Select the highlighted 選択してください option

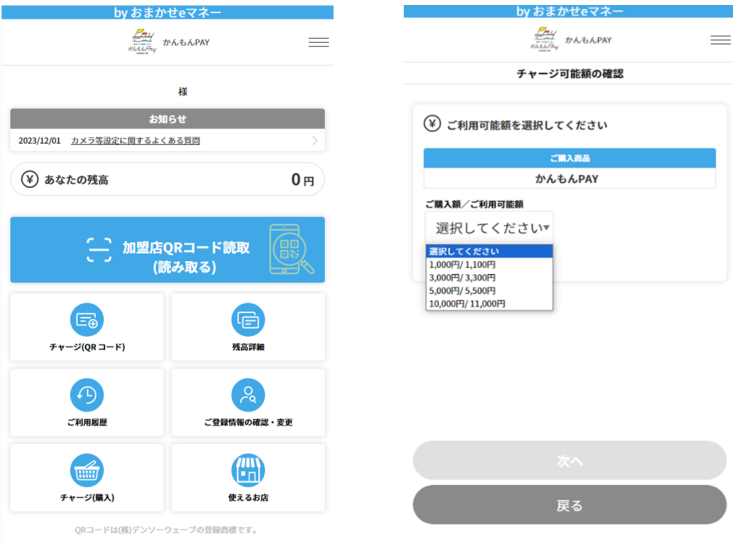coord(489,251)
